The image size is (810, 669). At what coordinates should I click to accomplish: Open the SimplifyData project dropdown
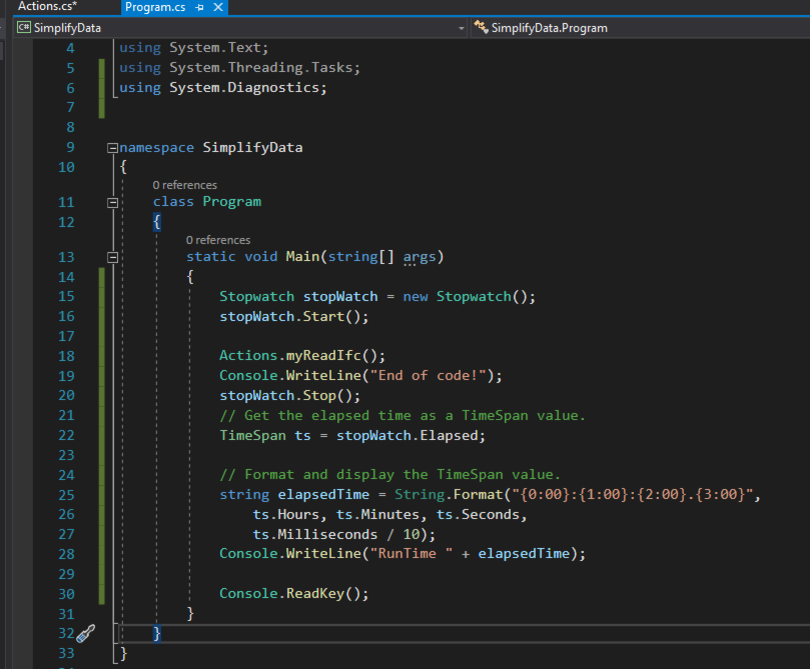(x=461, y=28)
